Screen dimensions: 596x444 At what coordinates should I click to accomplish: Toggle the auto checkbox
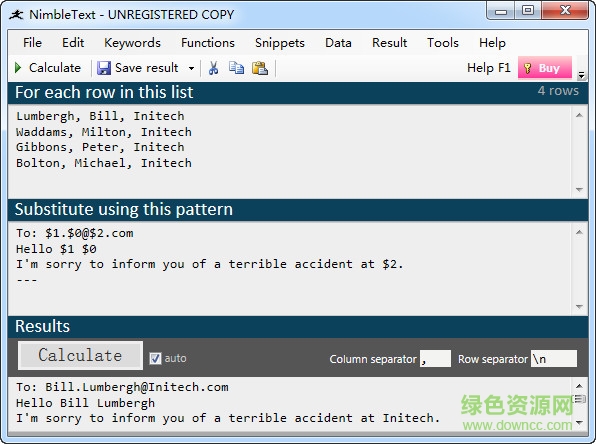pos(155,358)
